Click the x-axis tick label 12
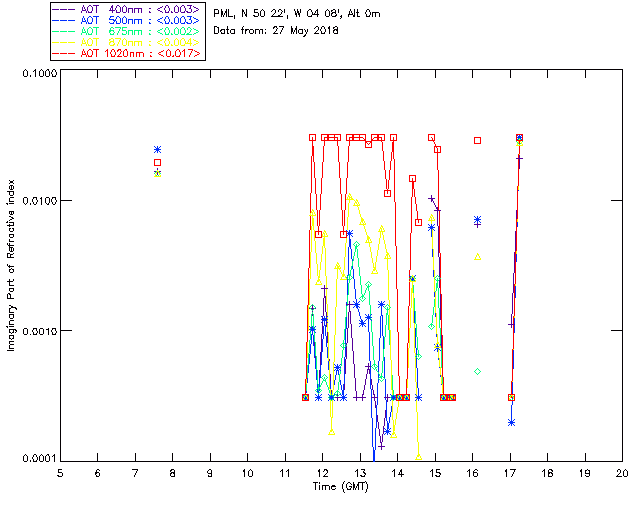Viewport: 640px width, 512px height. (x=322, y=473)
